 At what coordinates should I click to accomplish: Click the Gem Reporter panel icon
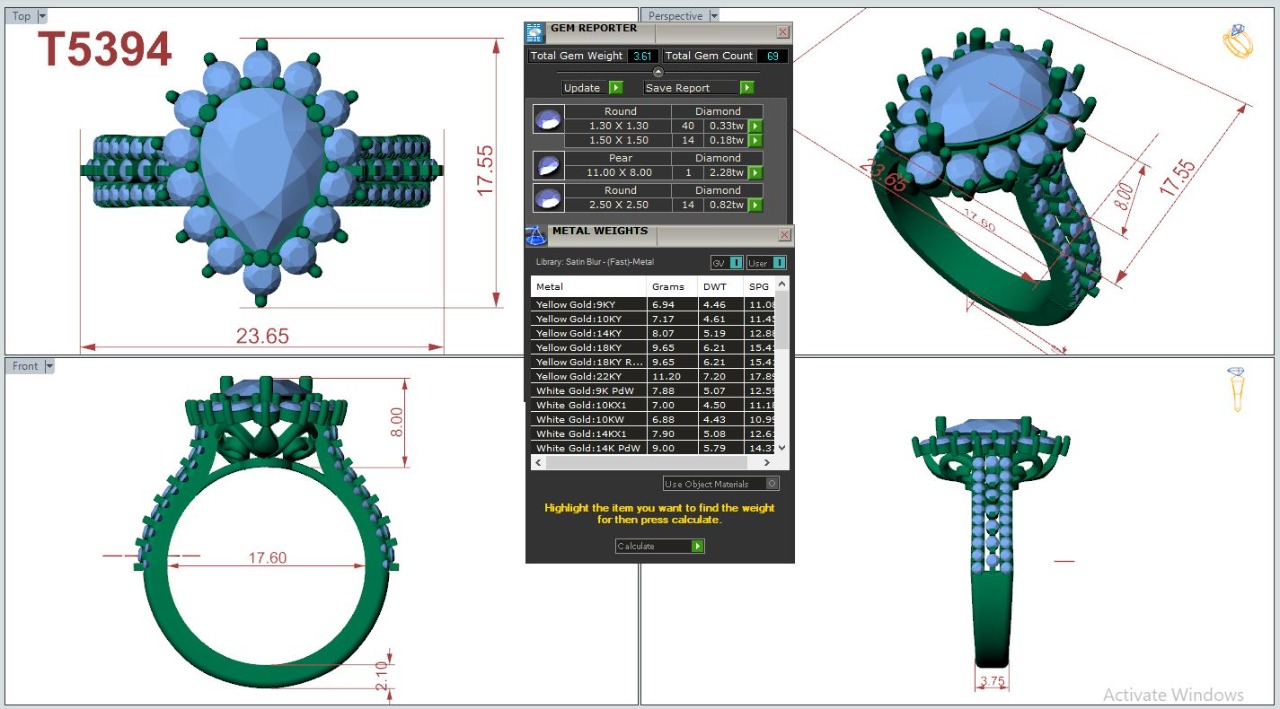tap(535, 32)
